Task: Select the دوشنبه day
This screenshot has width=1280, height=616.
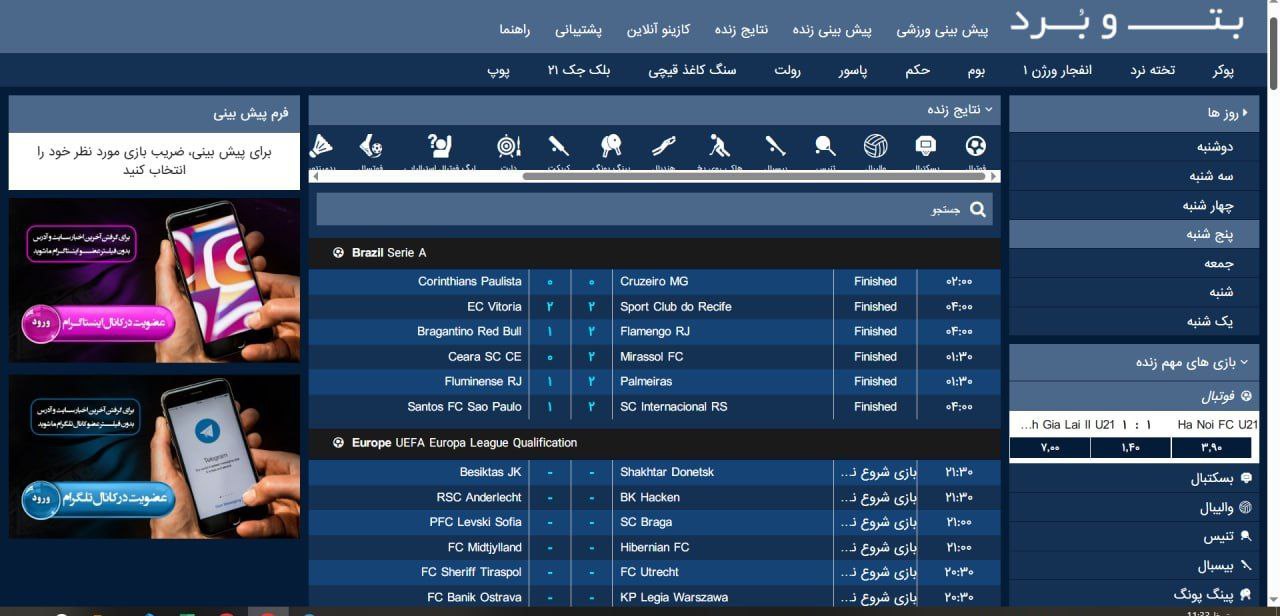Action: (1134, 147)
